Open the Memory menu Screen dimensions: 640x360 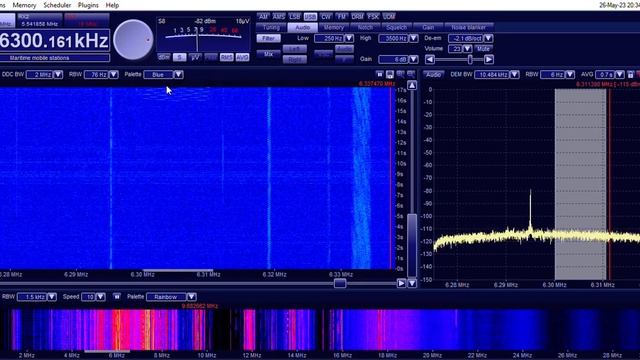tap(24, 5)
